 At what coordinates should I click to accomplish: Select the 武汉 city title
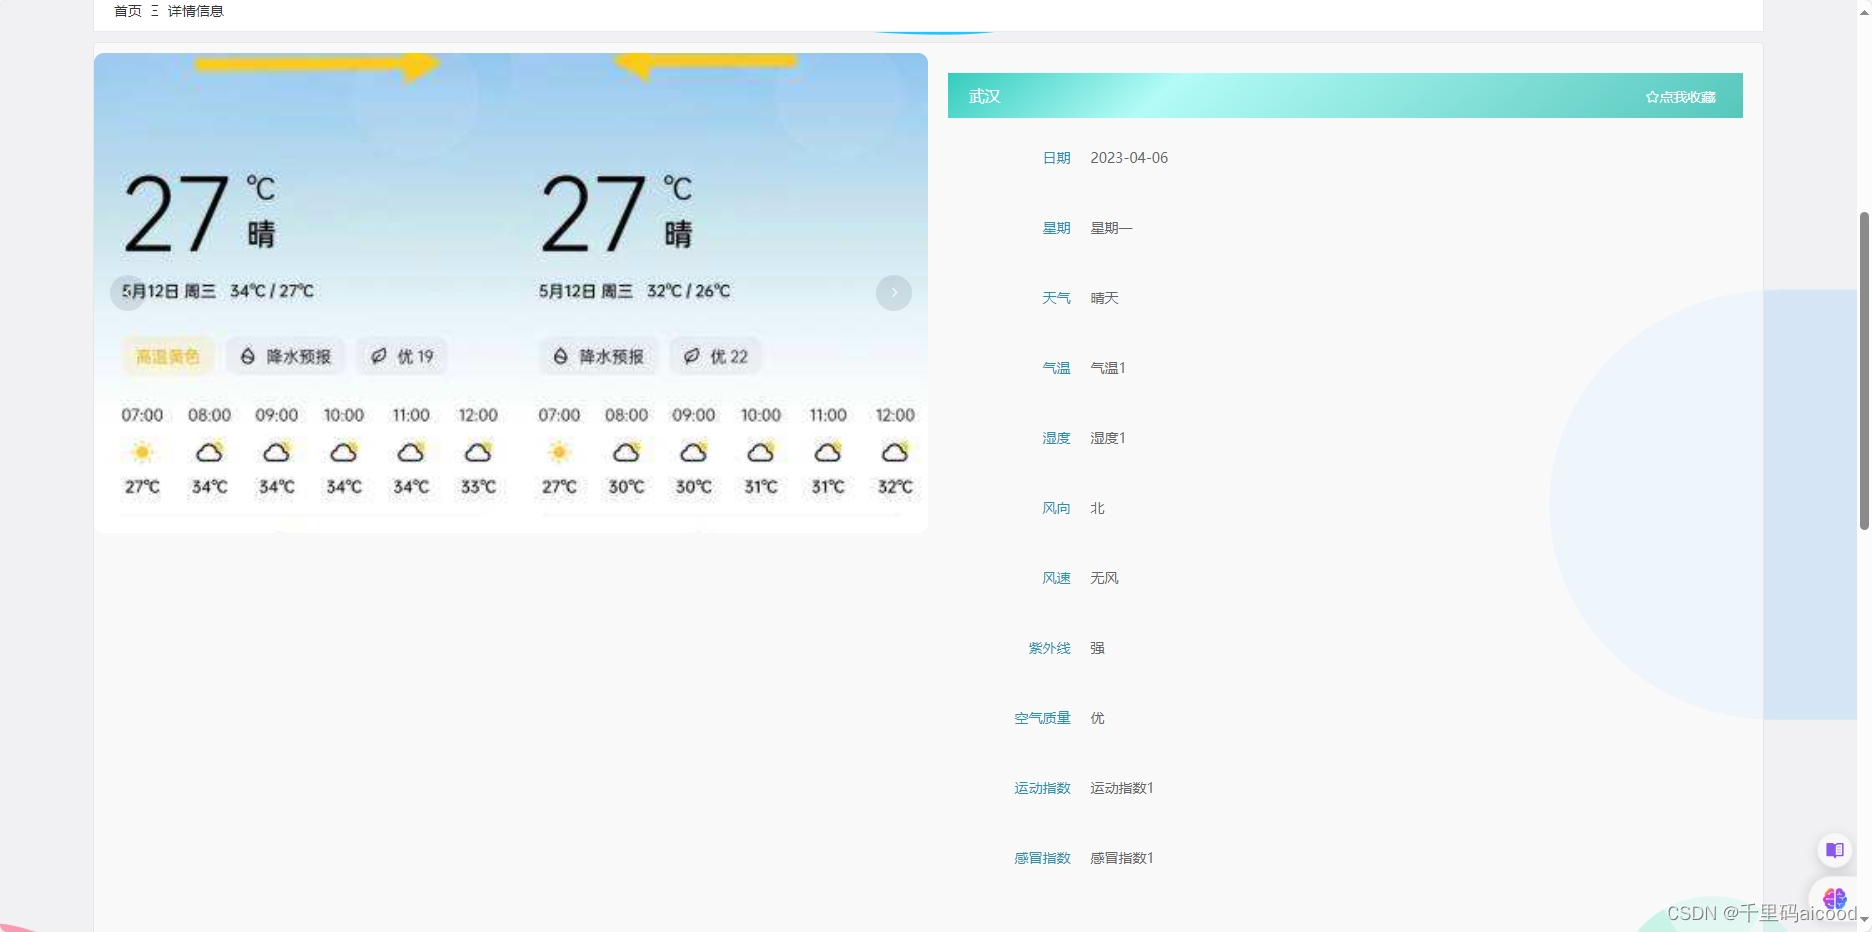(984, 96)
